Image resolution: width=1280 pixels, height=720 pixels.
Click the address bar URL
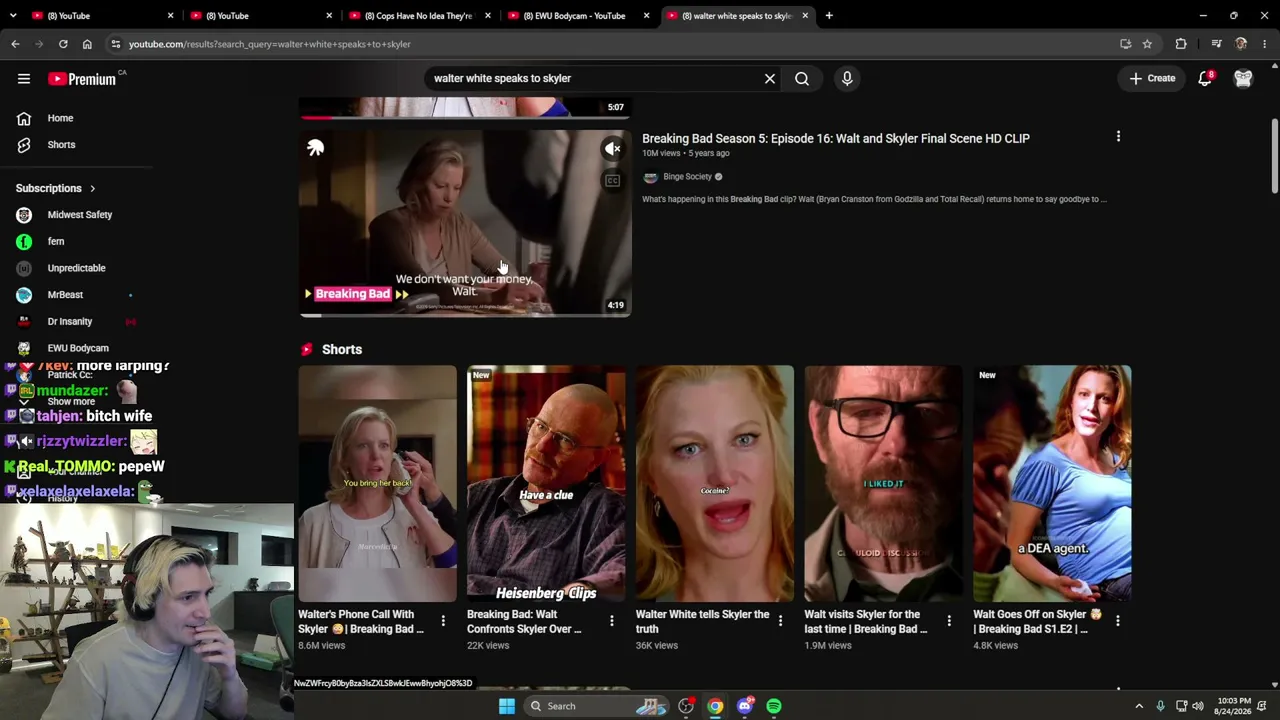coord(269,44)
